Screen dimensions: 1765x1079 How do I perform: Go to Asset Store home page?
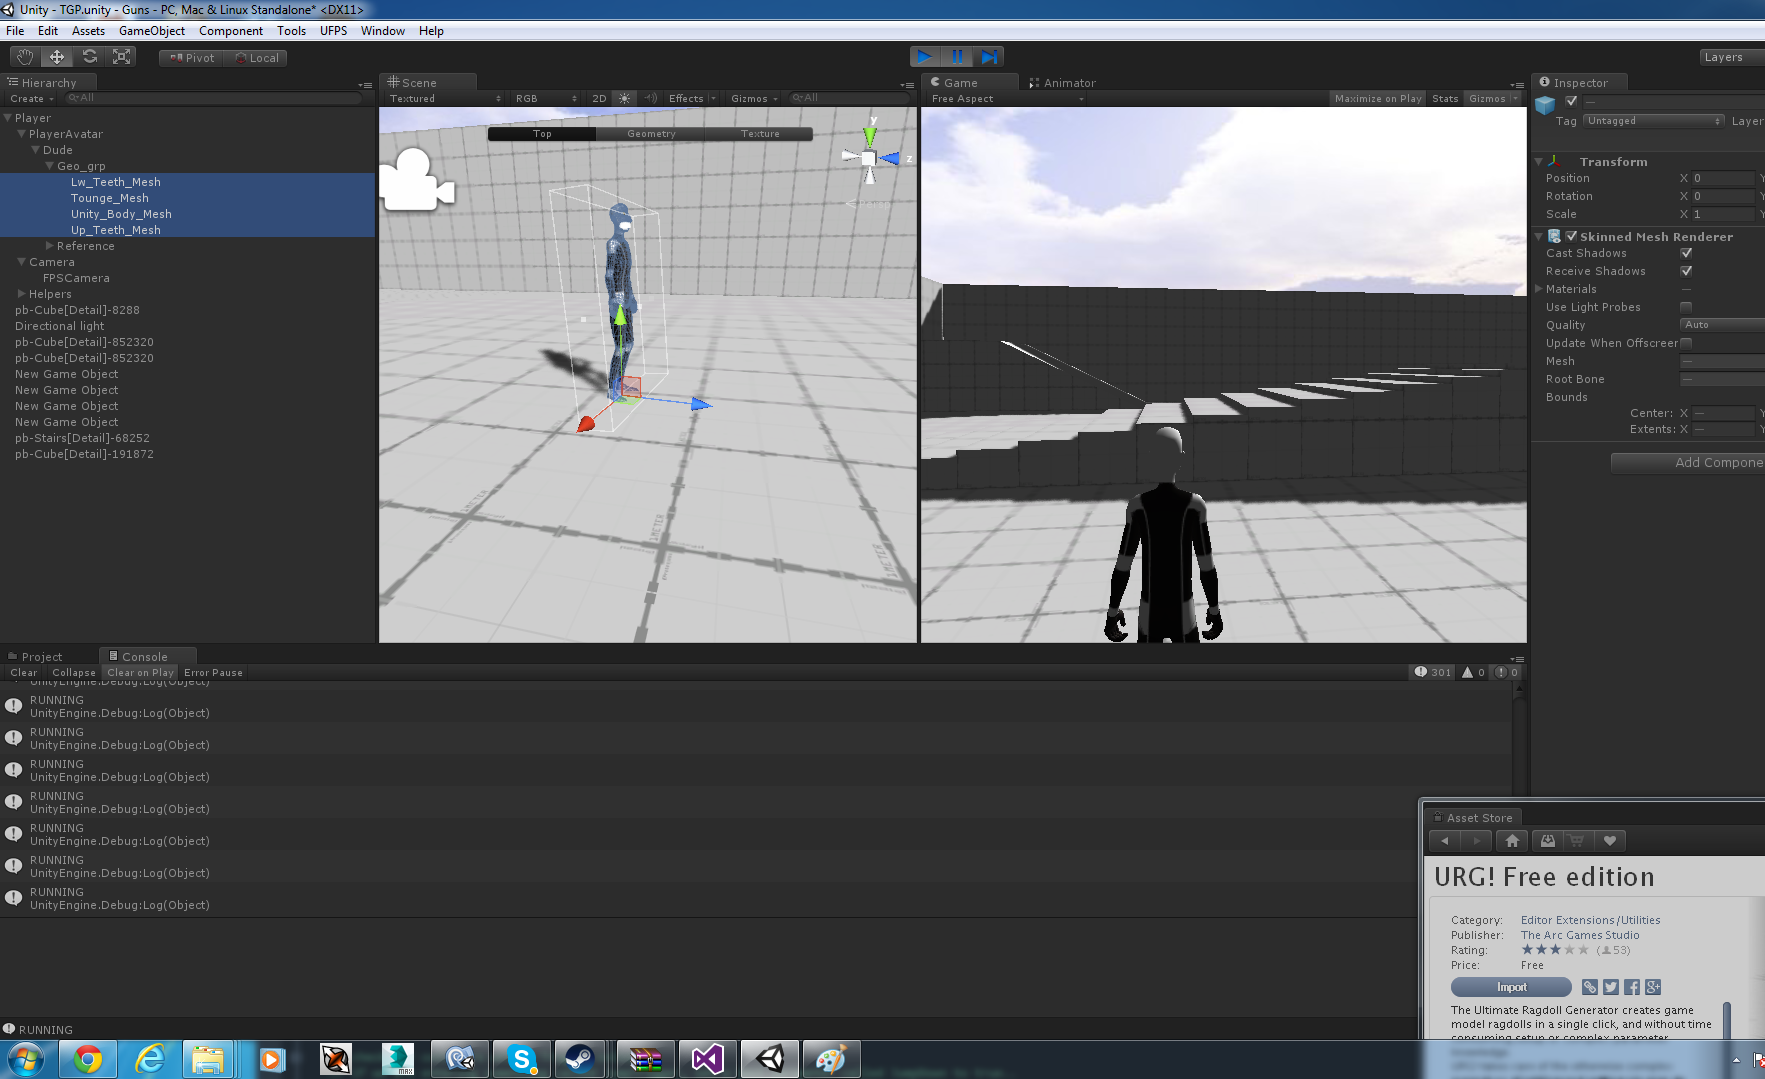coord(1512,841)
